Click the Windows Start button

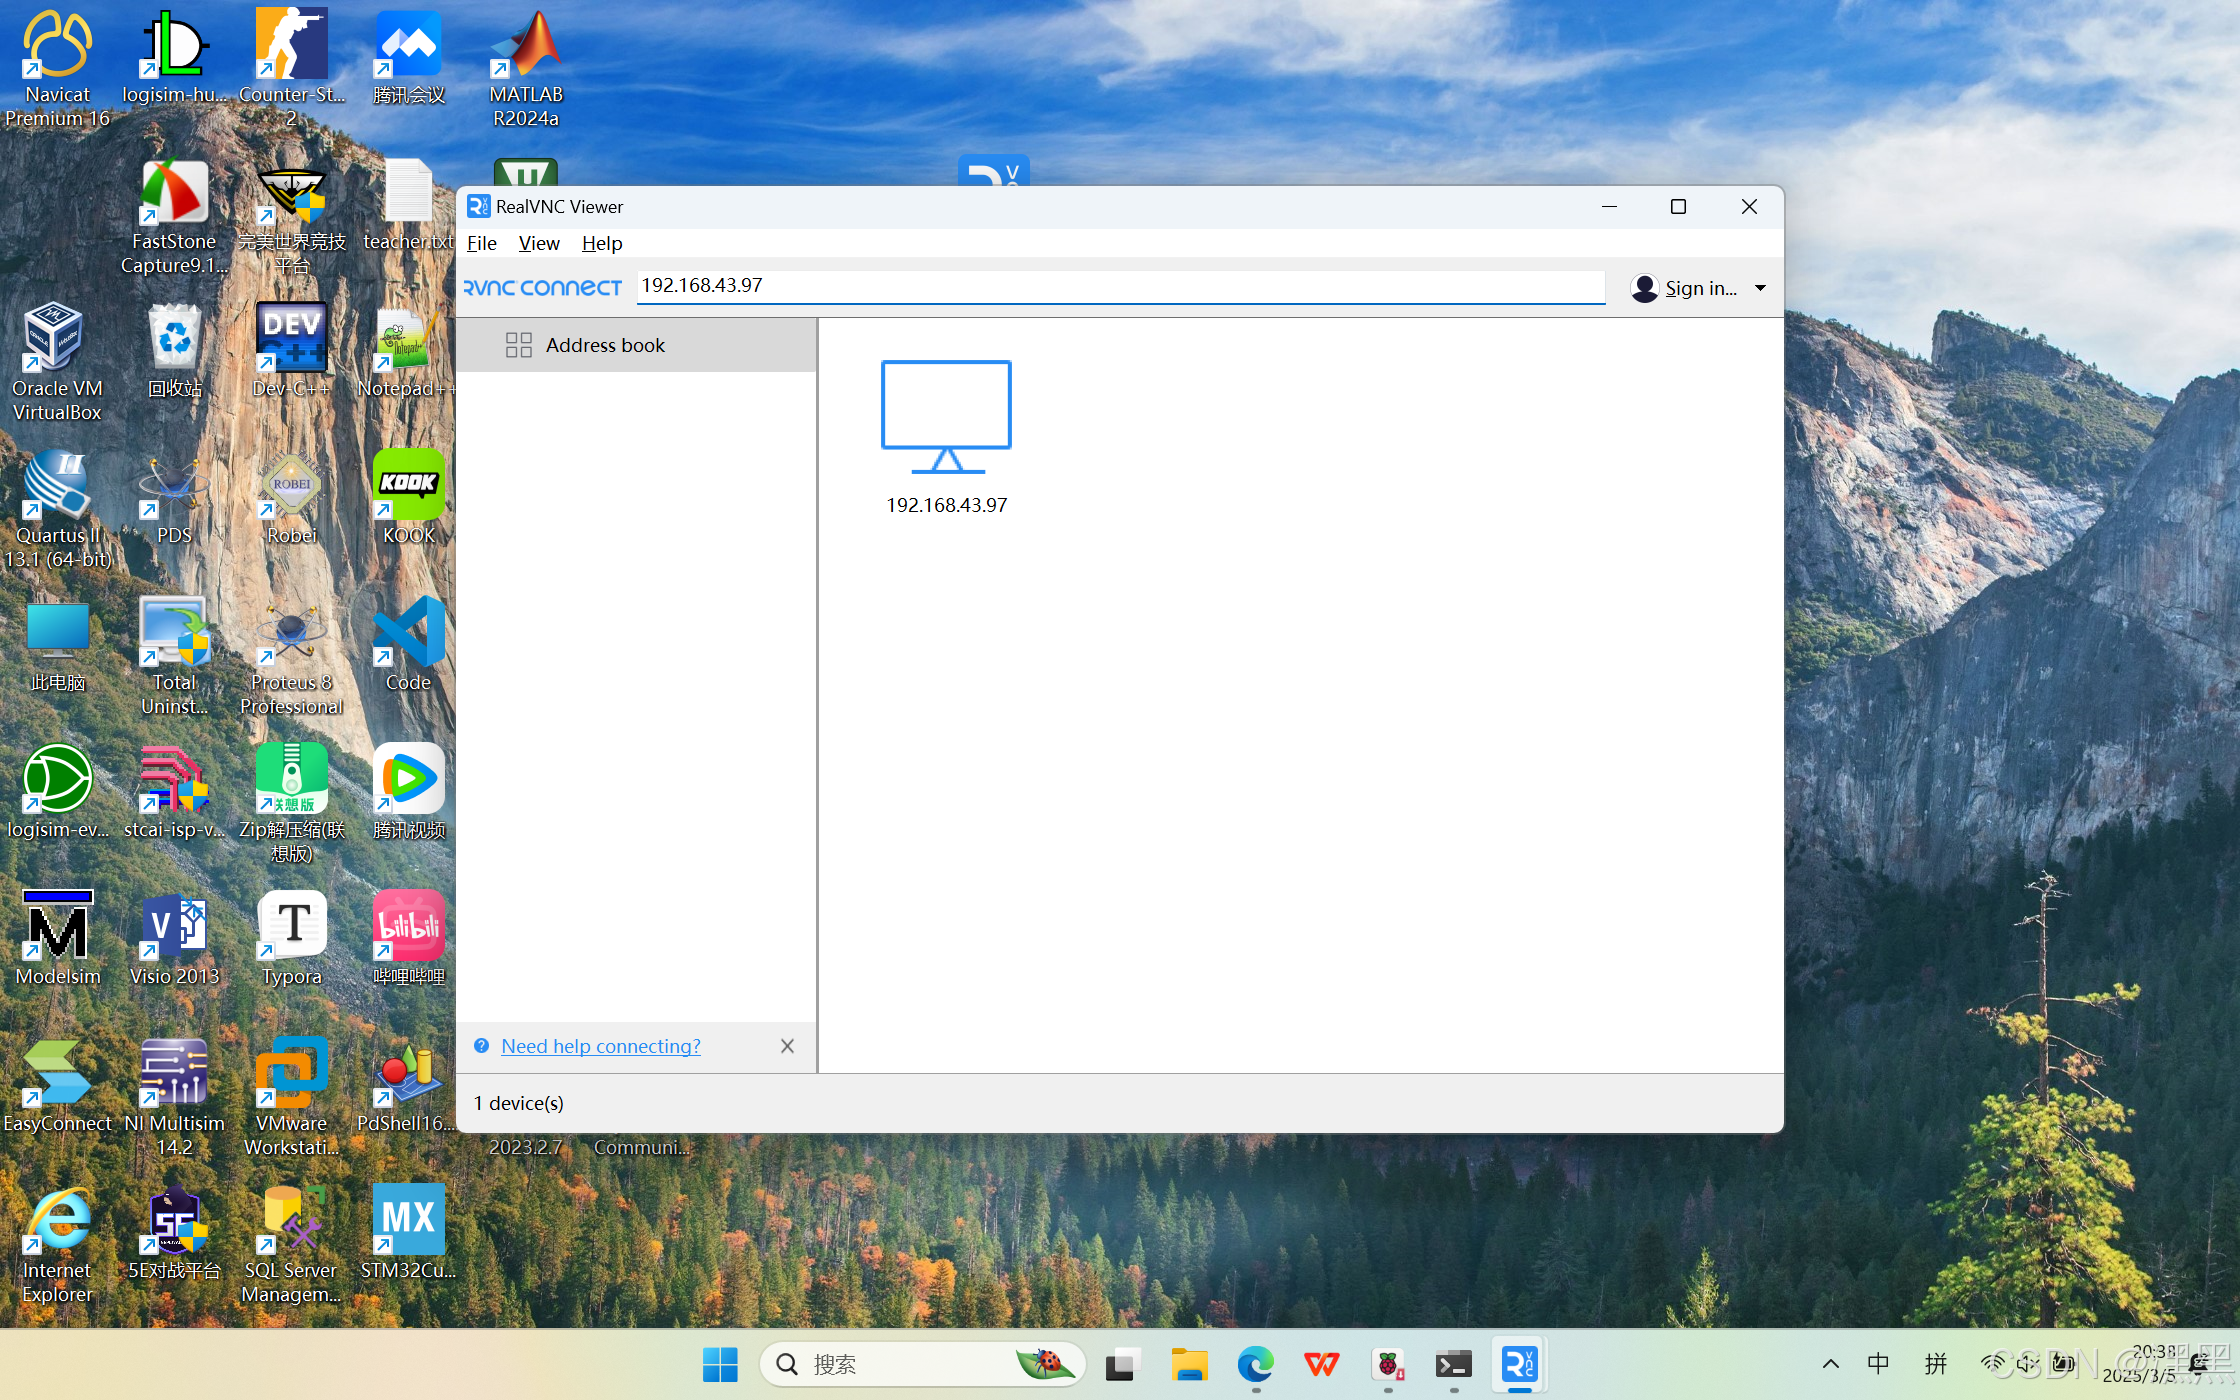(x=720, y=1364)
